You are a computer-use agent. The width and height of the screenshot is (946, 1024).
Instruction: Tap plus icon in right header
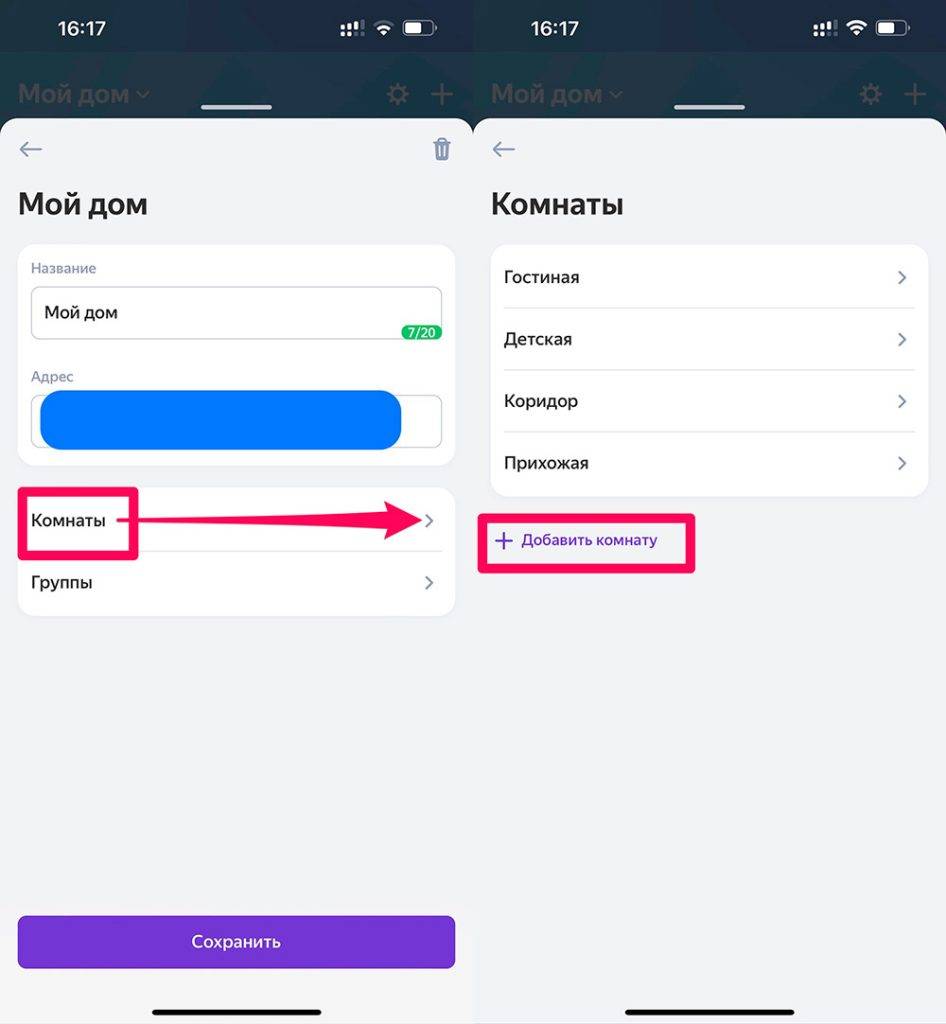tap(914, 95)
